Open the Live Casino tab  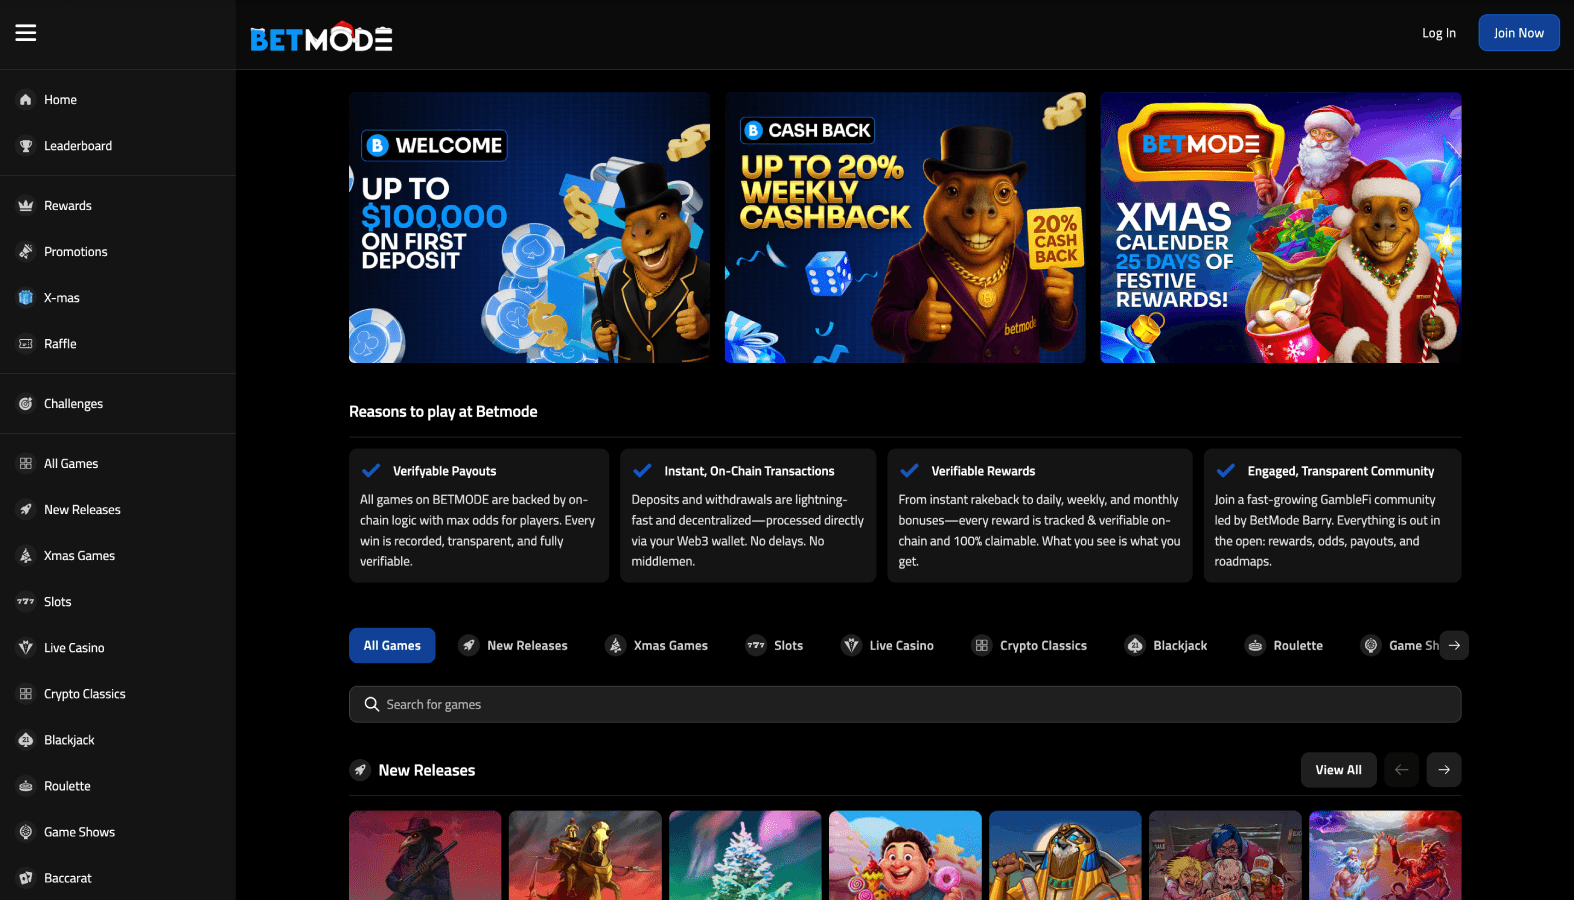[888, 646]
